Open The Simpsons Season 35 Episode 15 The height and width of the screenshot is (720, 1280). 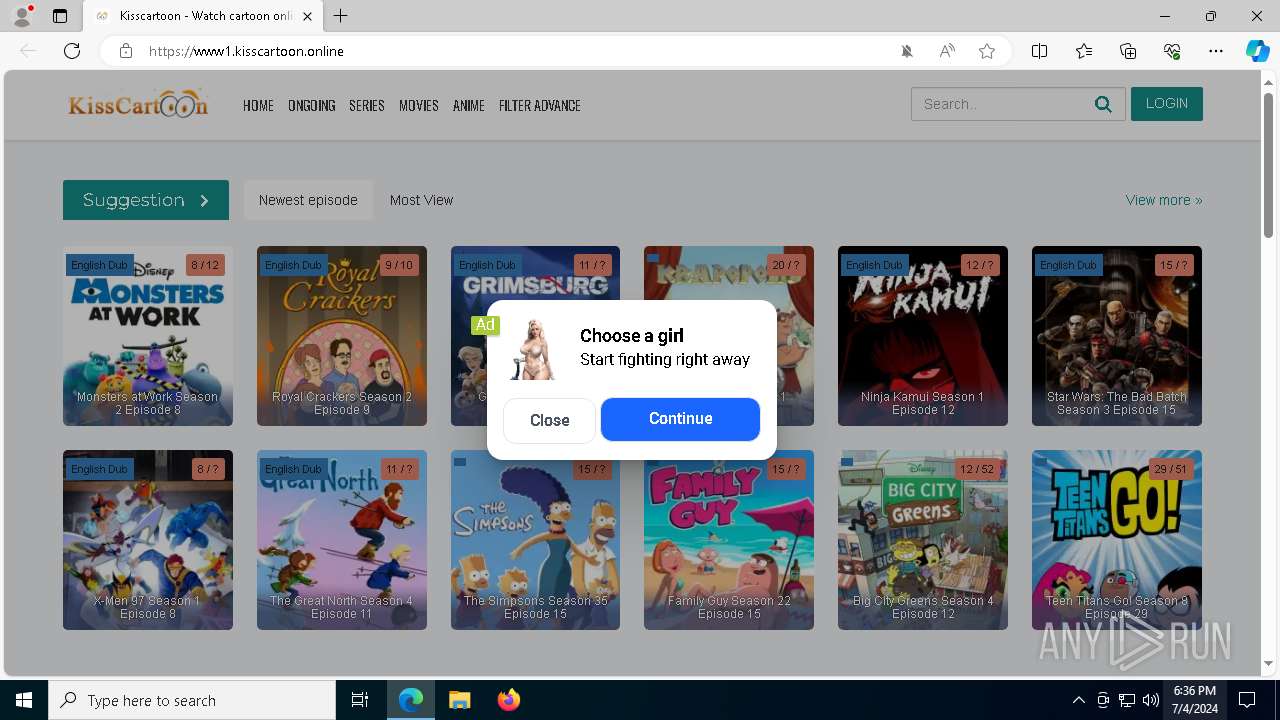535,540
